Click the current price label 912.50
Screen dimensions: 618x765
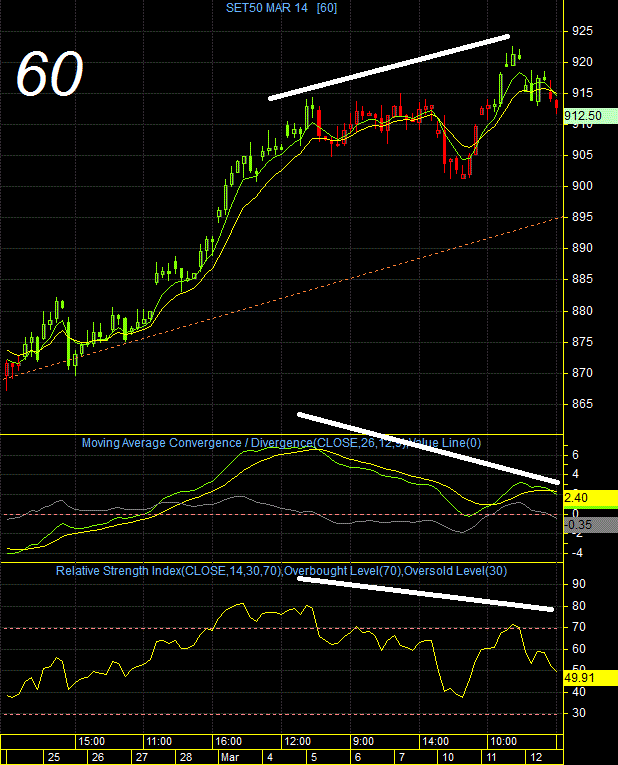click(x=590, y=116)
